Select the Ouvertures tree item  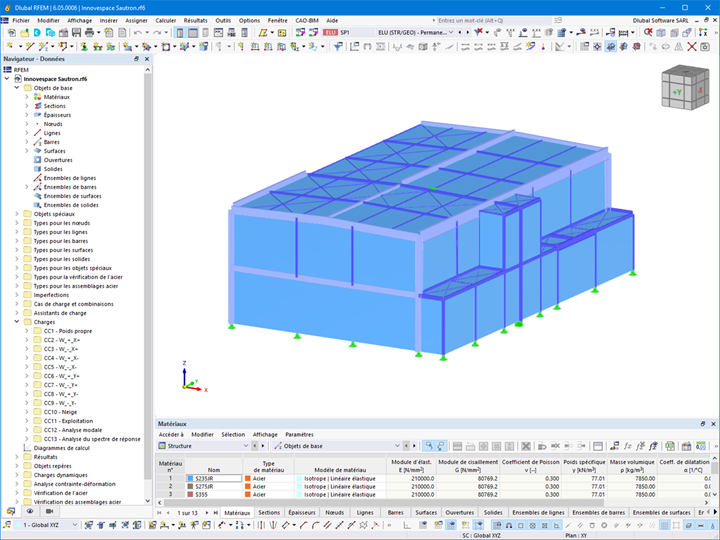pos(58,160)
